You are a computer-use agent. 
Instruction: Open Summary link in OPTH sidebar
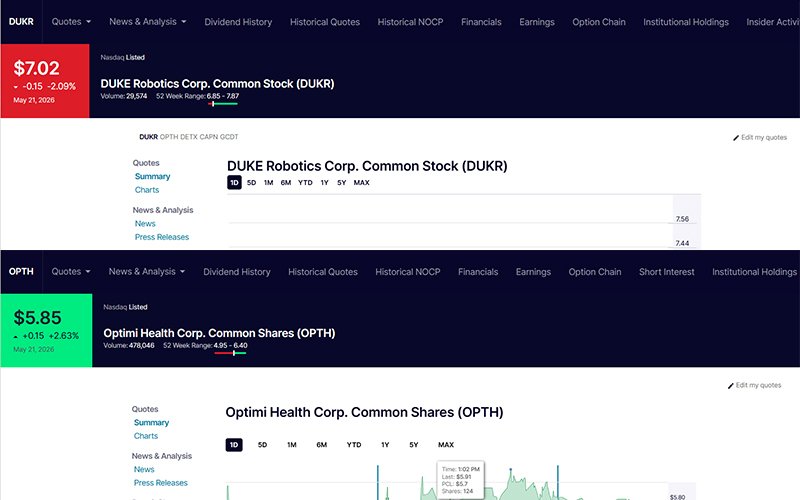coord(152,422)
